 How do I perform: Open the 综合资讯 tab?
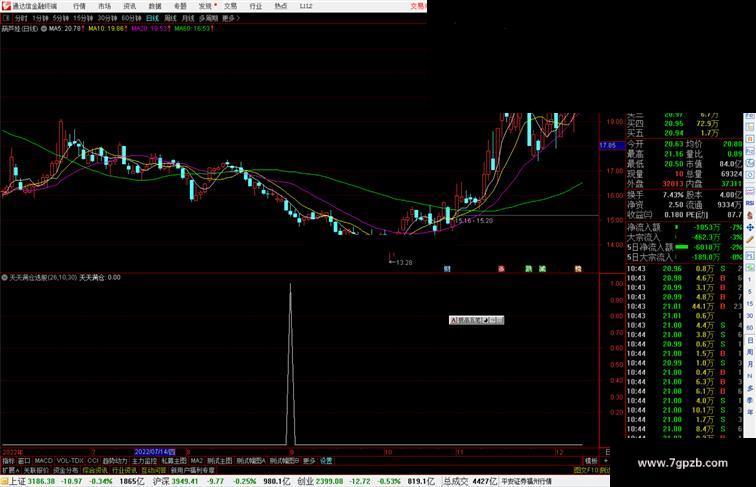95,470
